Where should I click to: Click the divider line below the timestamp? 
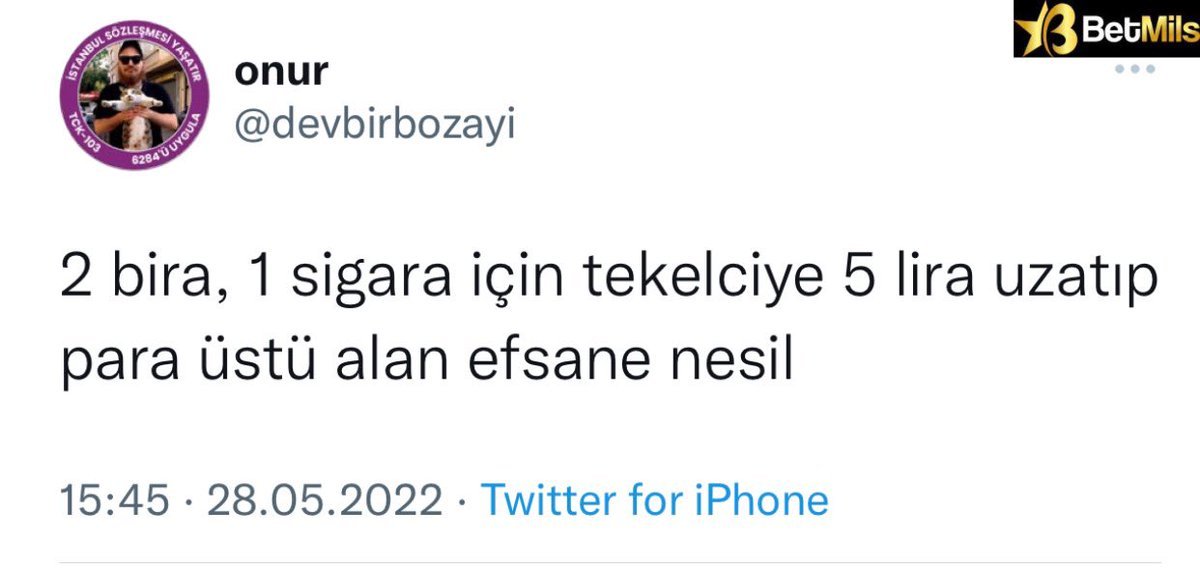[x=612, y=563]
